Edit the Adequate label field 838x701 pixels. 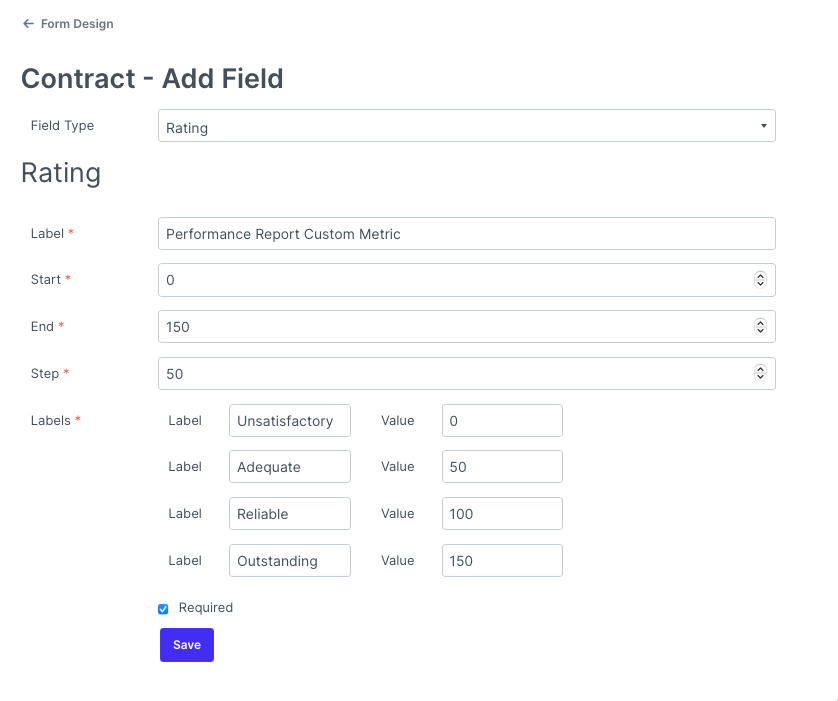click(289, 466)
